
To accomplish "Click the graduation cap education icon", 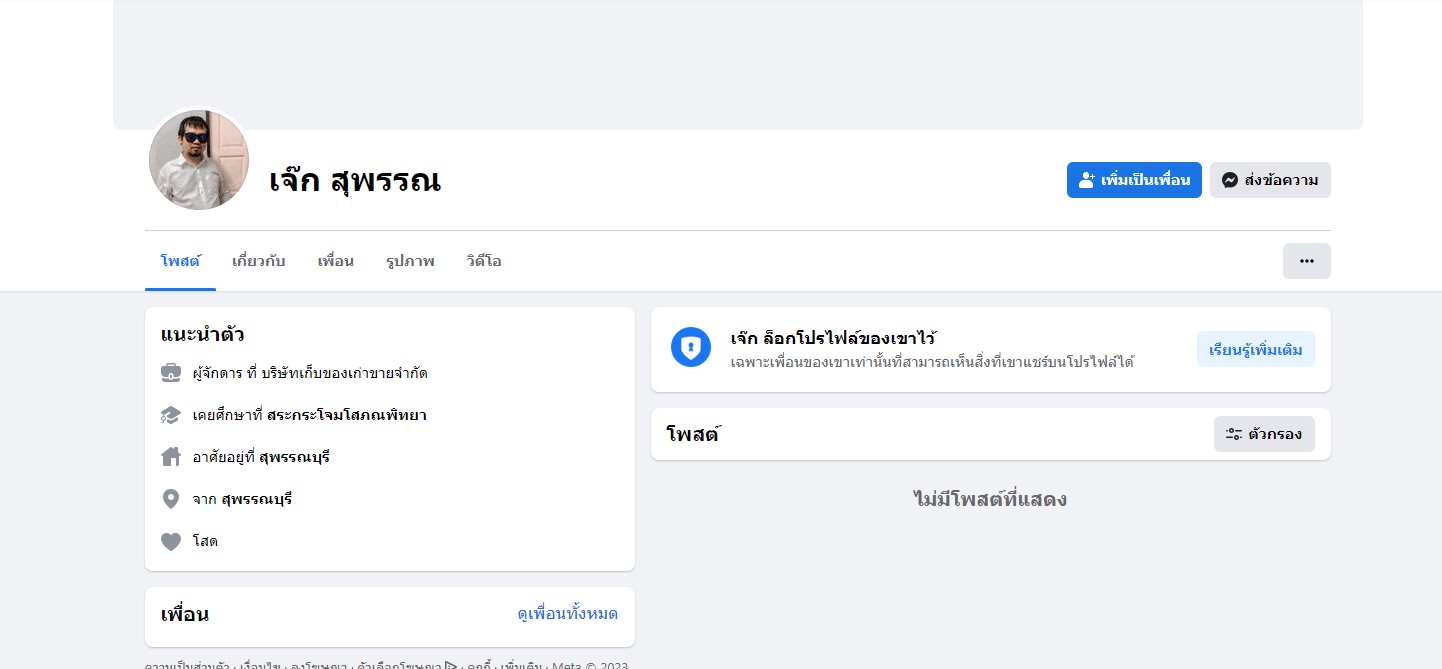I will point(171,415).
